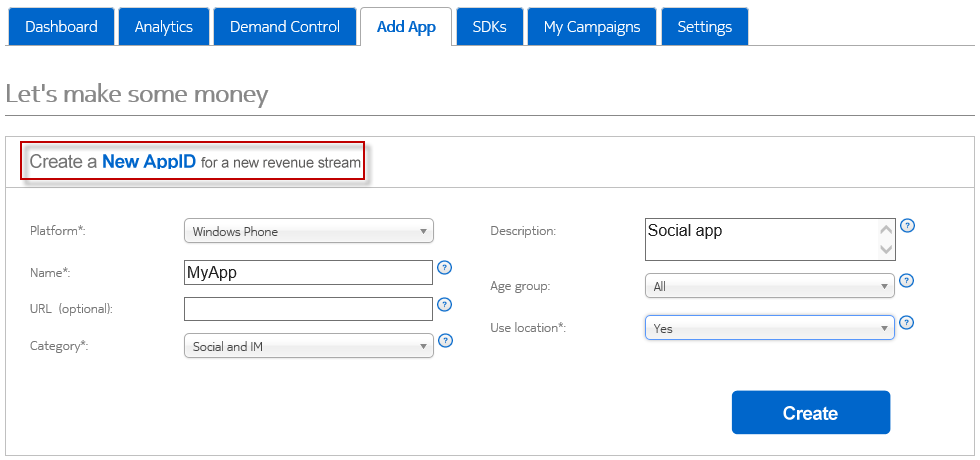Viewport: 980px width, 460px height.
Task: Open the SDKs tab
Action: coord(489,27)
